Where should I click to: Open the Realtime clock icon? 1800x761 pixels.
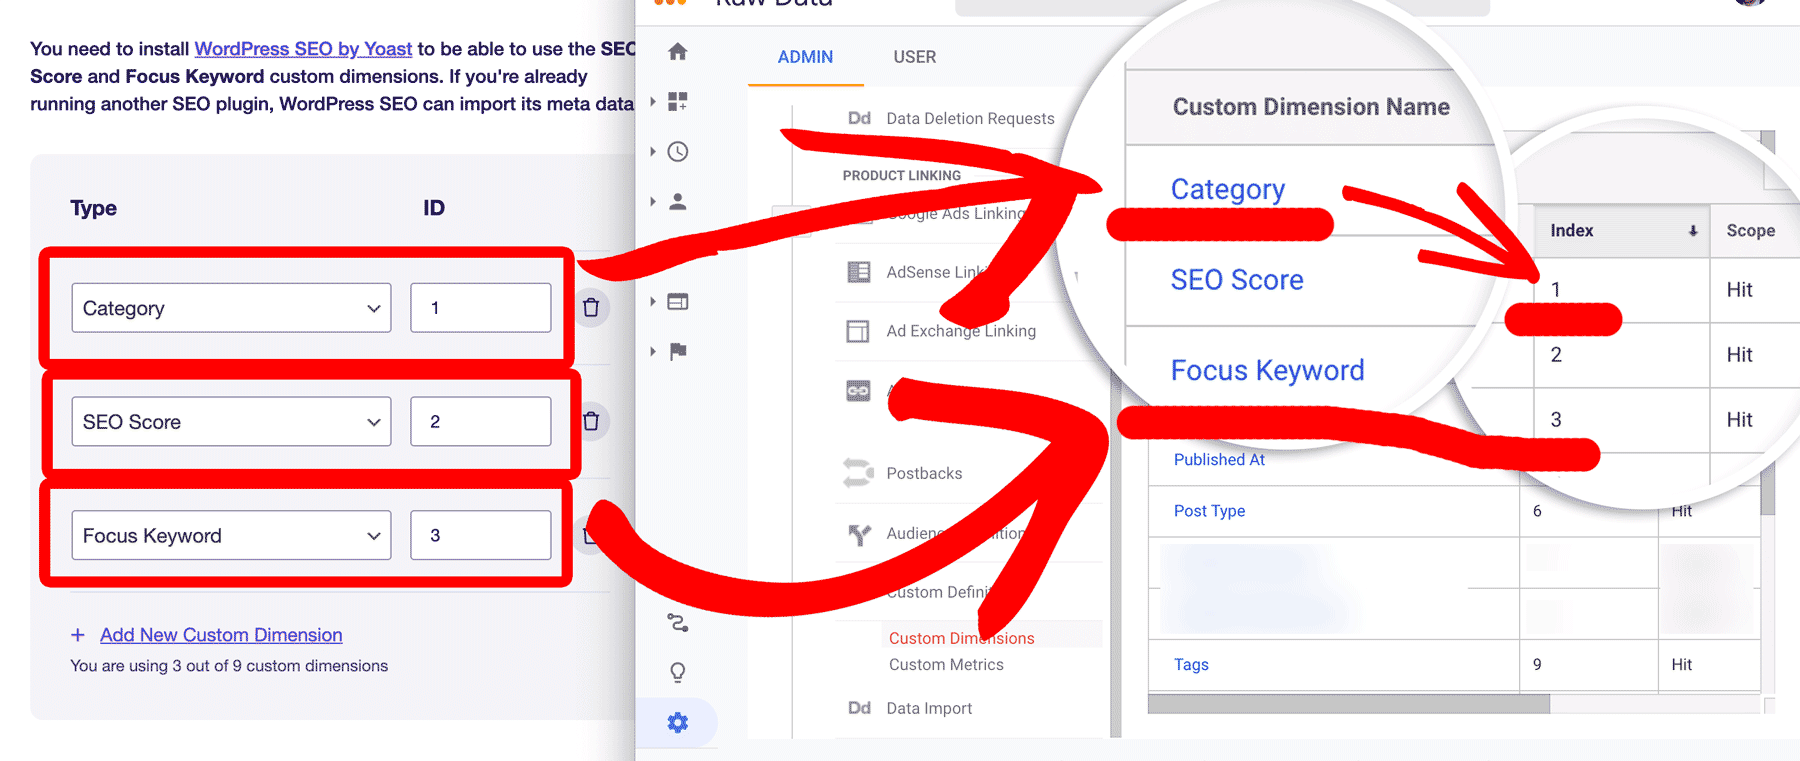[x=678, y=151]
